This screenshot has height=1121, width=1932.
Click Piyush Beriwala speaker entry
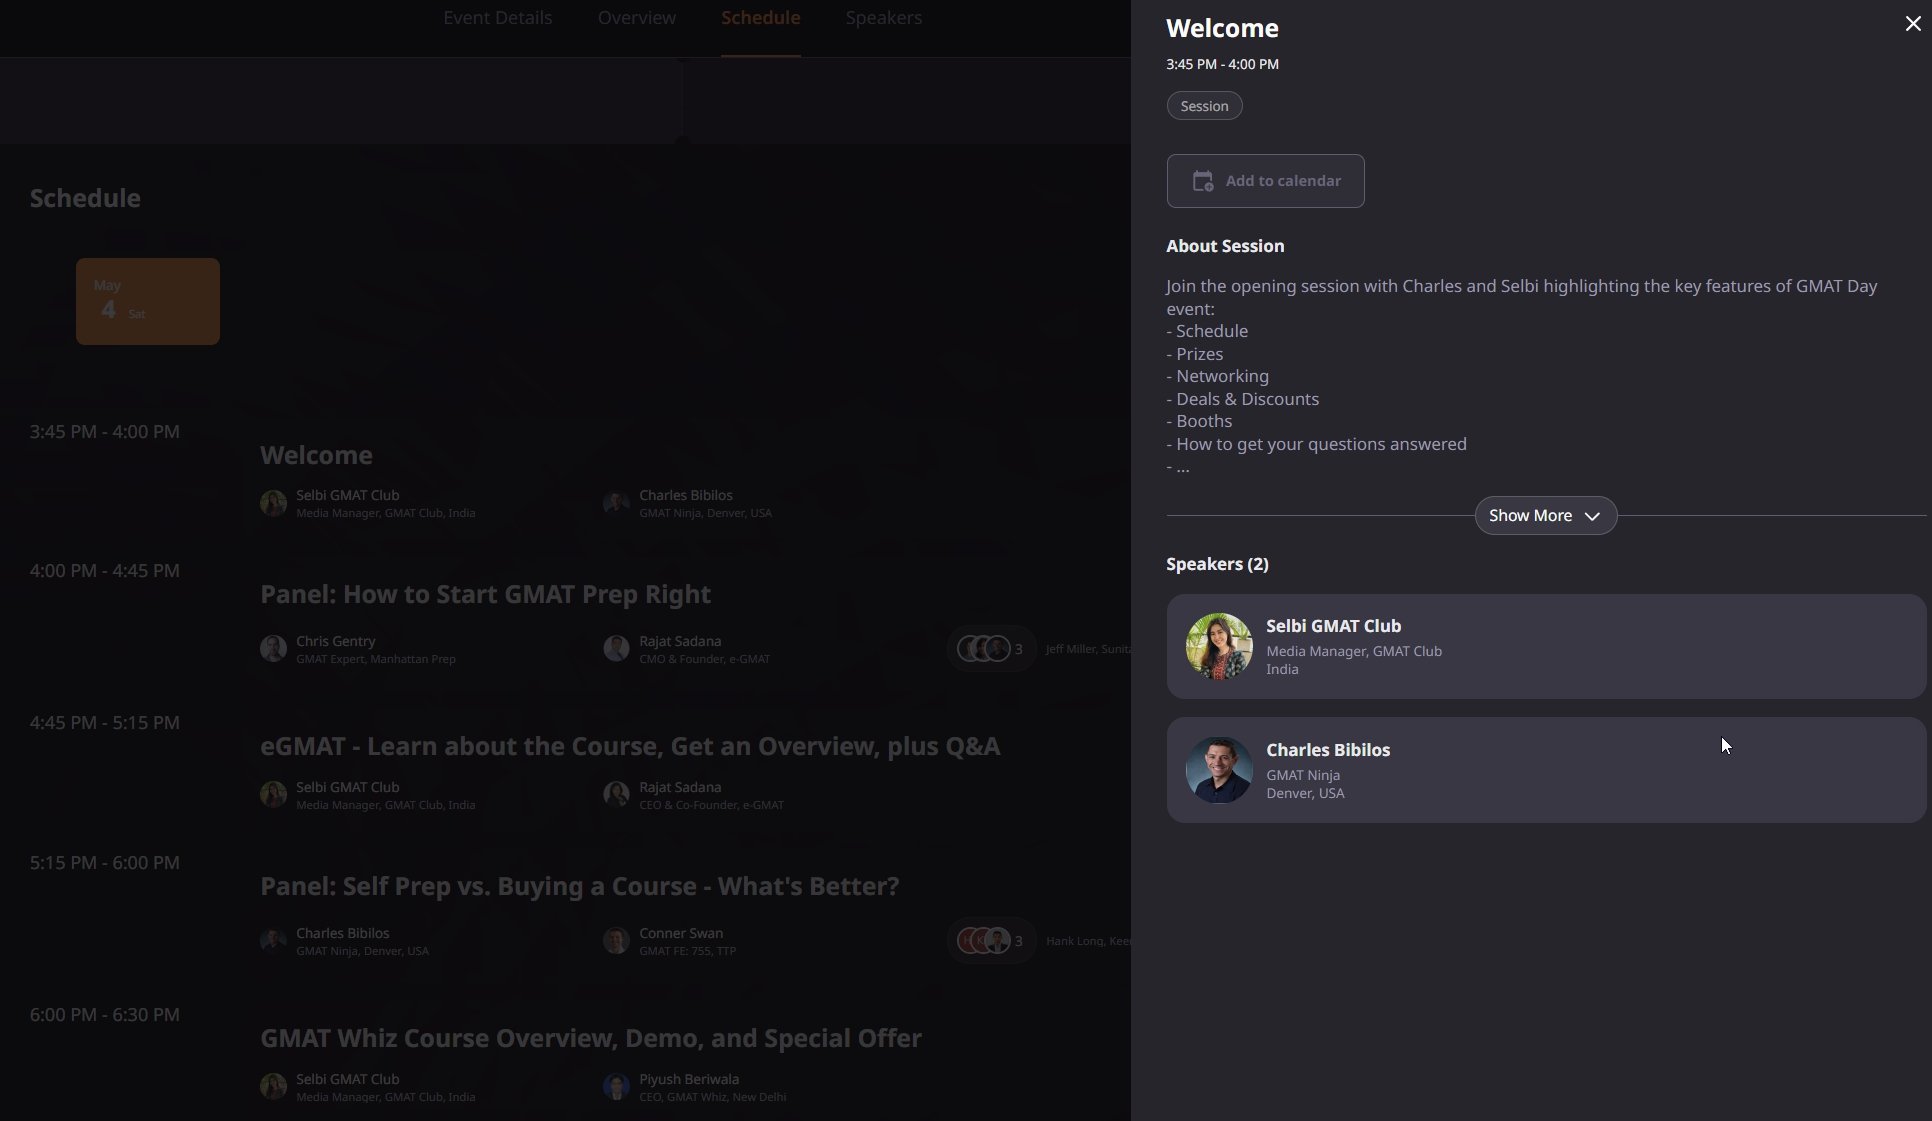[695, 1087]
